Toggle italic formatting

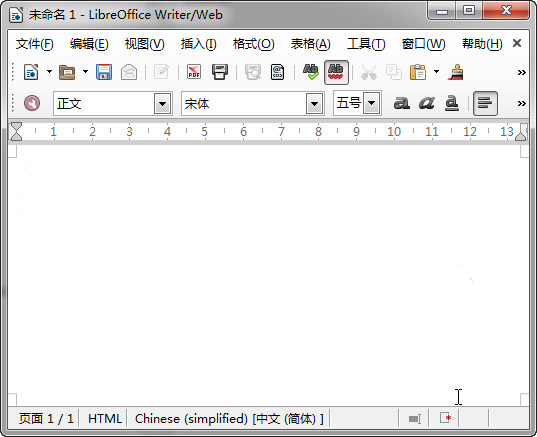(427, 103)
